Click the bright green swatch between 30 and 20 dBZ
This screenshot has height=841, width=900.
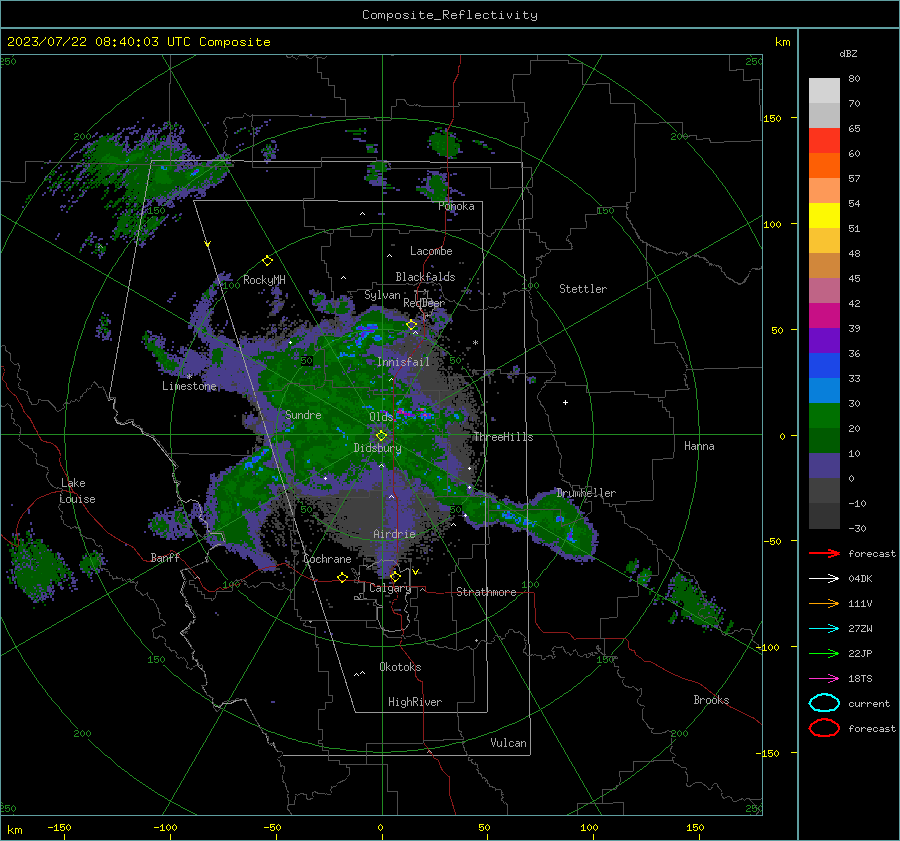[x=824, y=416]
